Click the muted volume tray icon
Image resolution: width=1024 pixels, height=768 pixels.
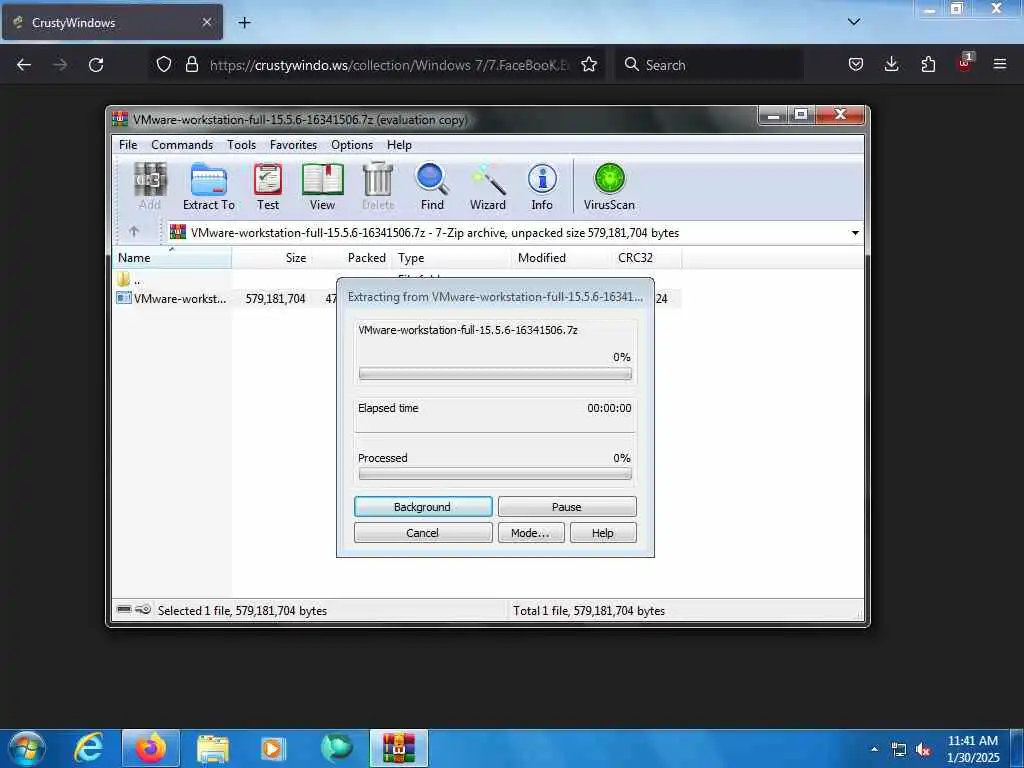tap(923, 750)
